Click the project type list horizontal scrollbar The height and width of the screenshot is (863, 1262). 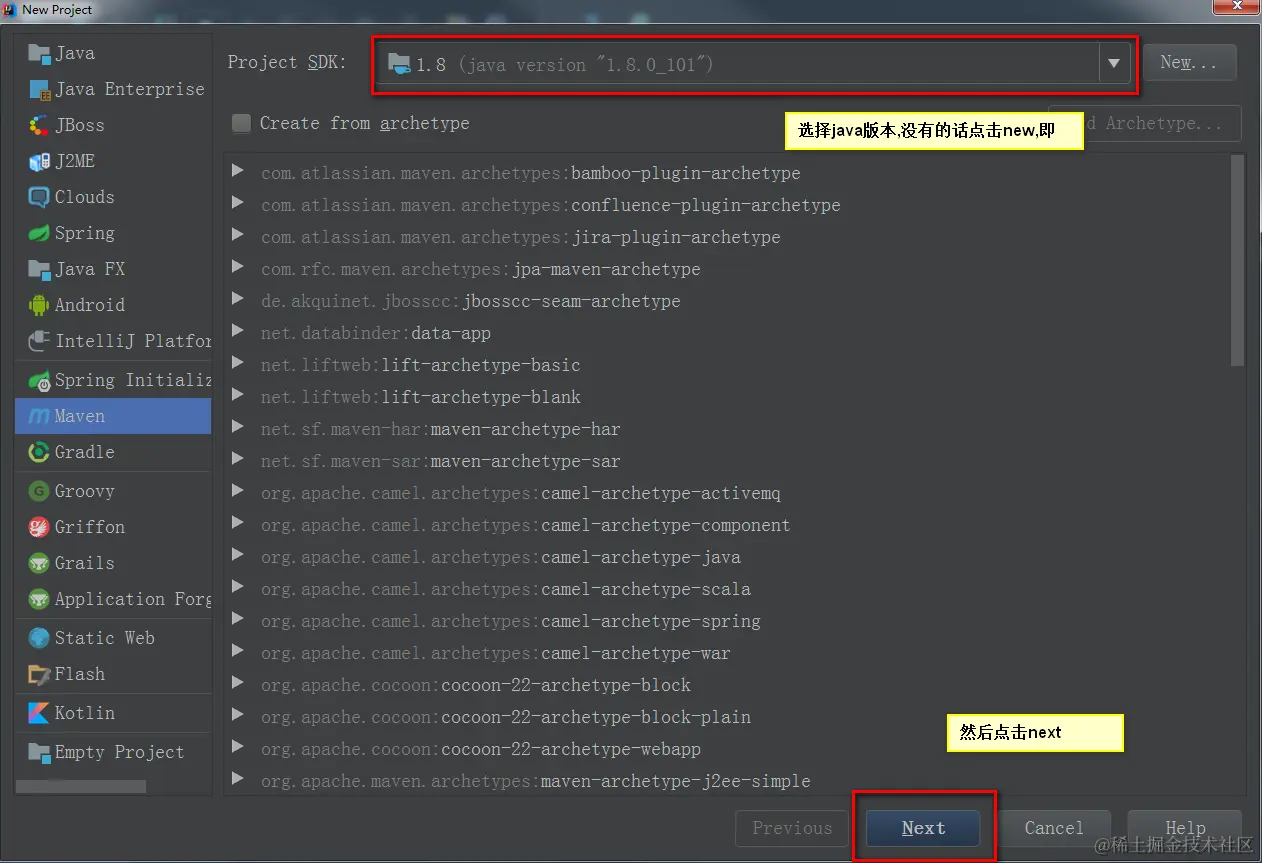[82, 787]
